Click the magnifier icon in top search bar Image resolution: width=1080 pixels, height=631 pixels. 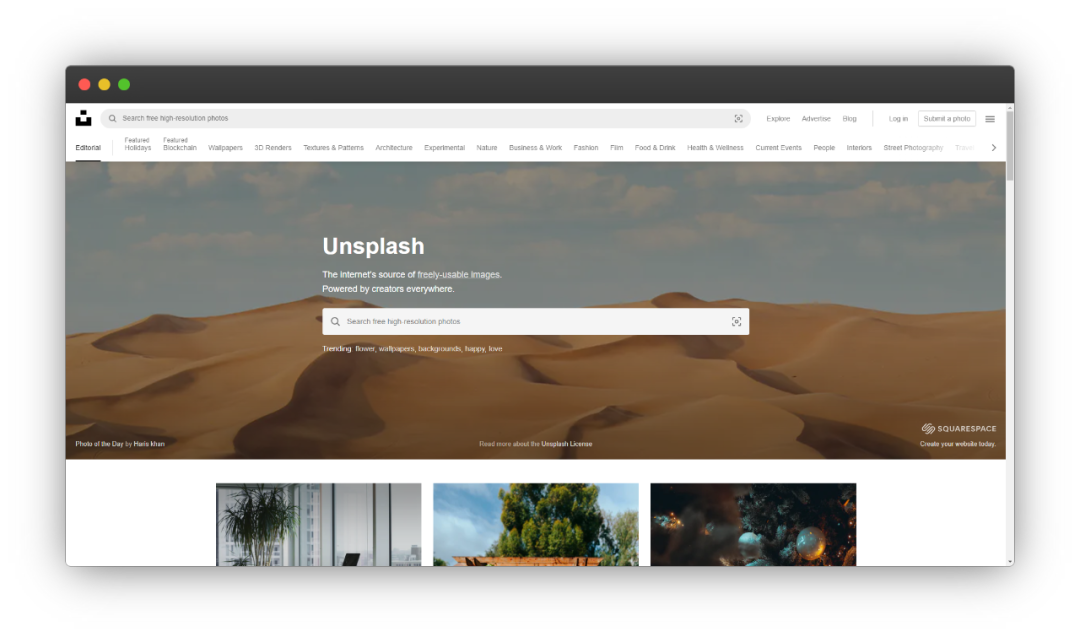point(112,118)
